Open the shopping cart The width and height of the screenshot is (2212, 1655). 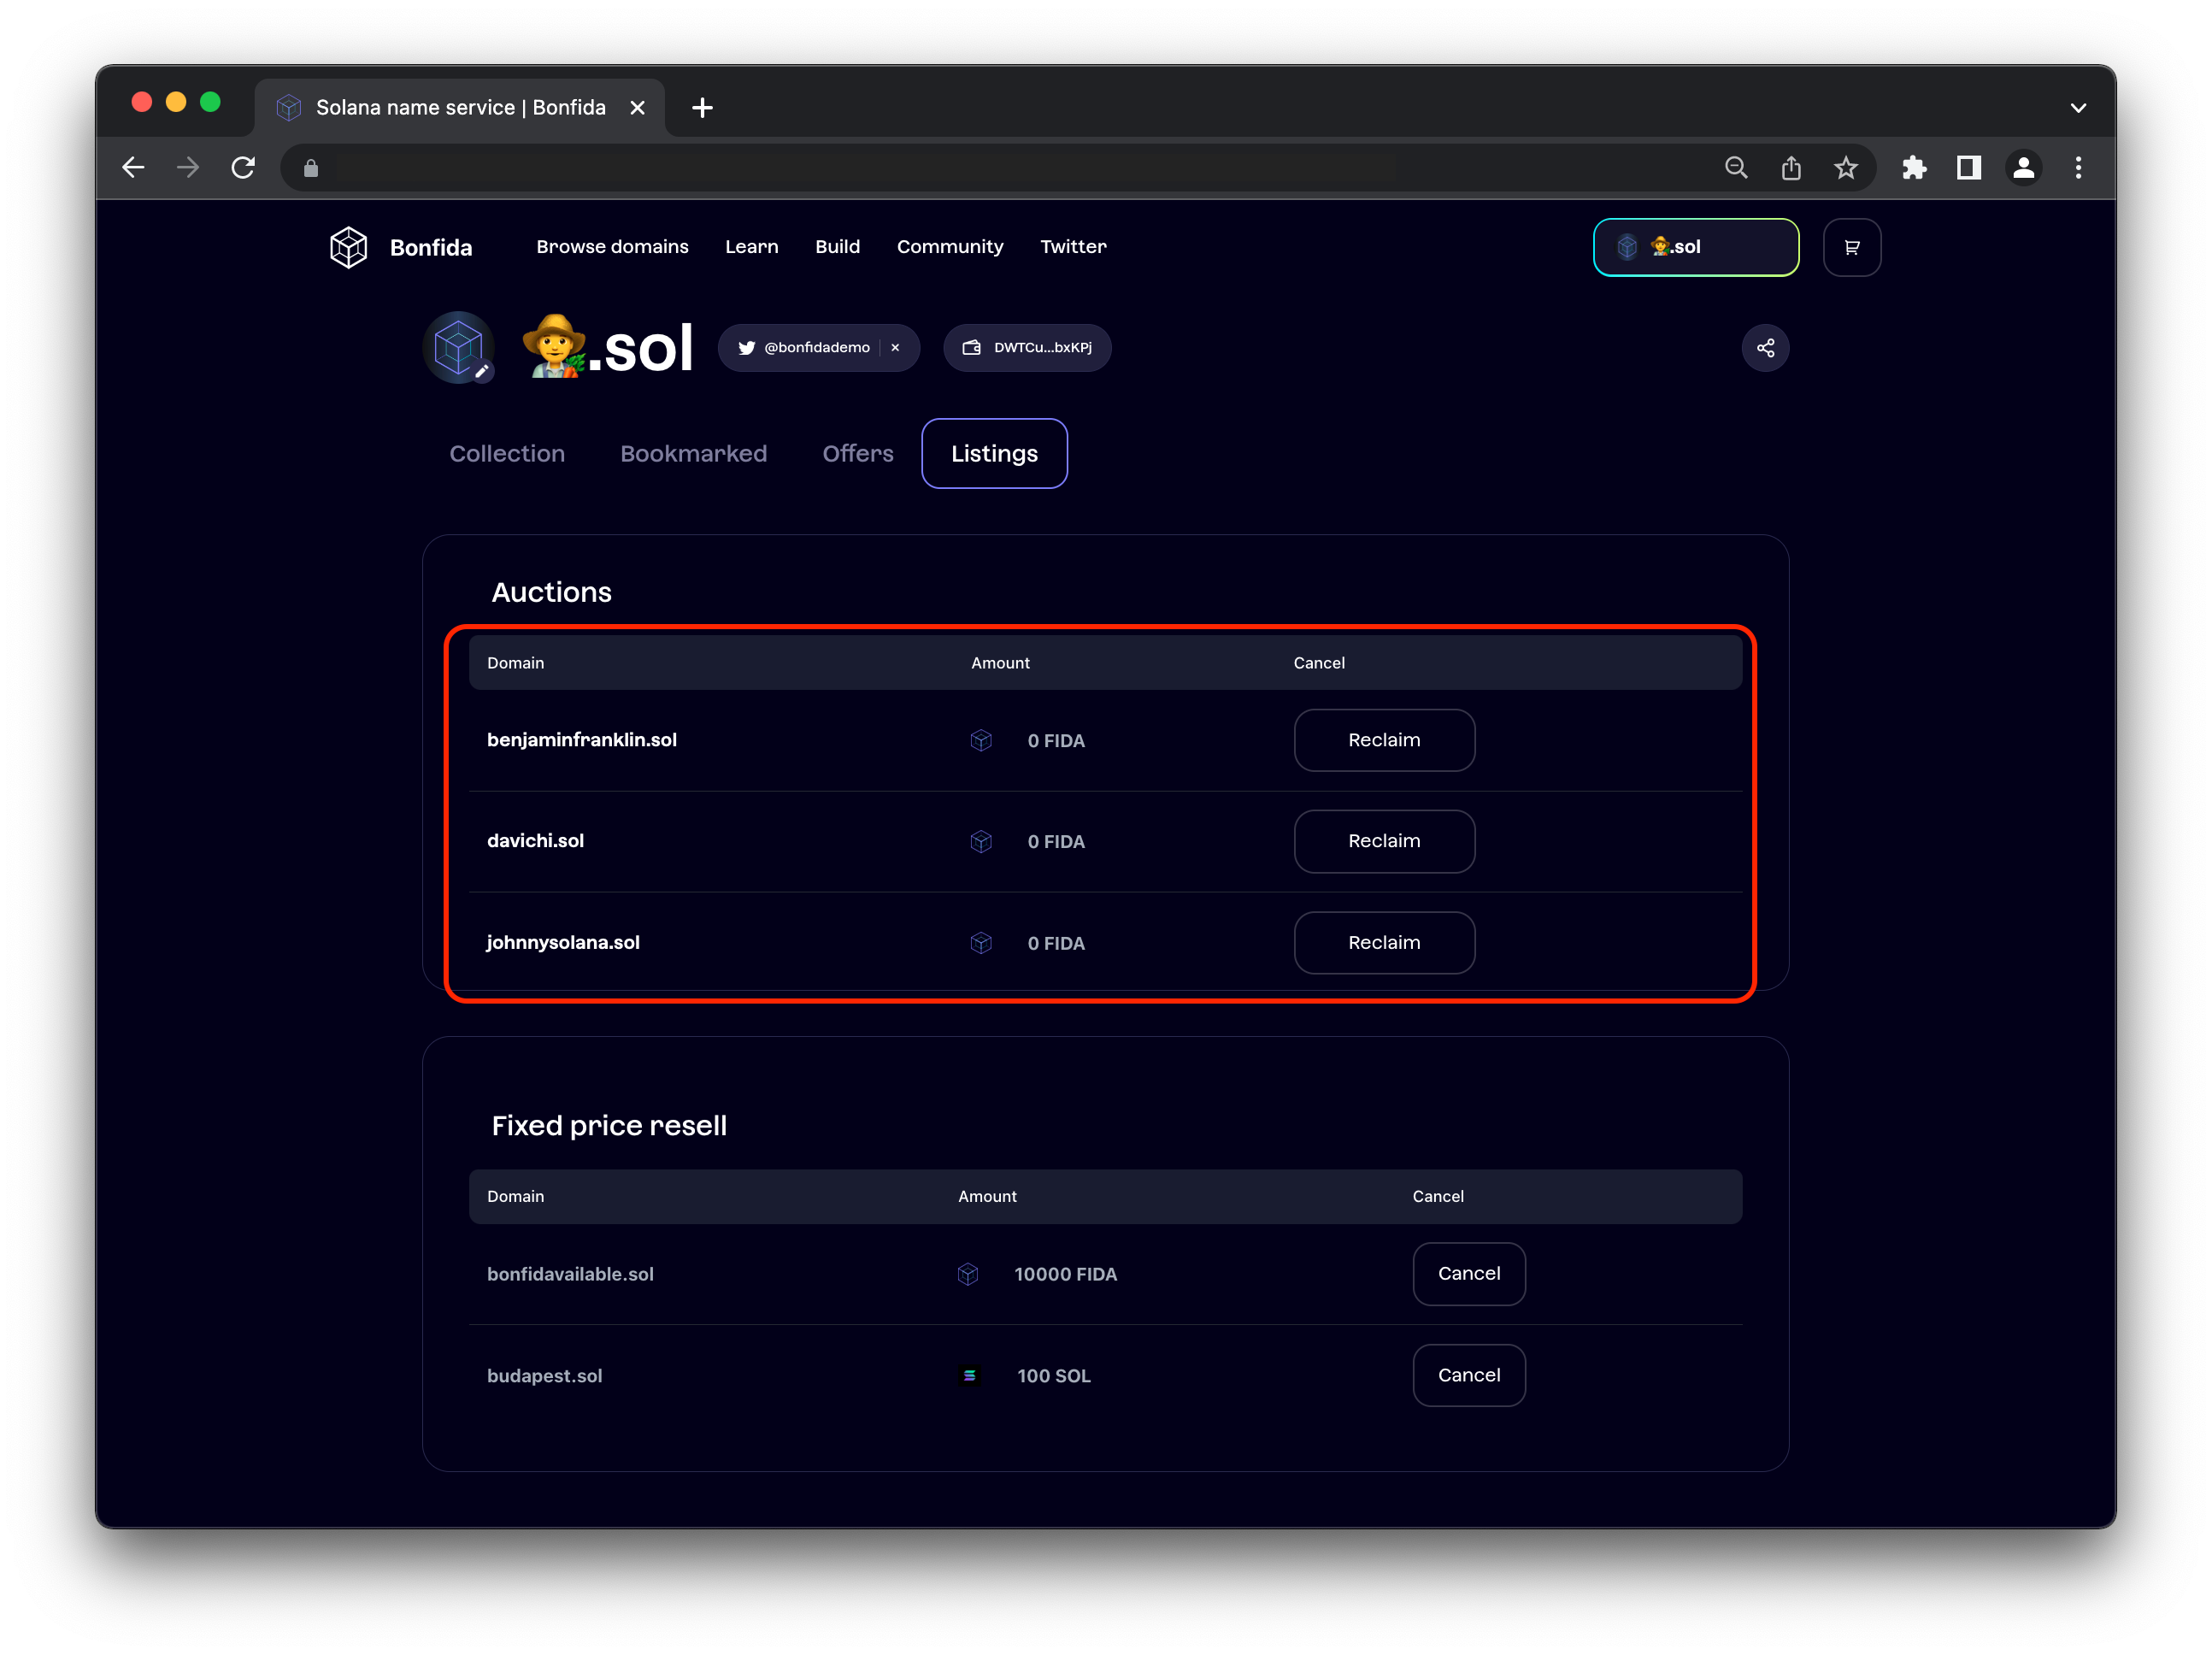1851,247
